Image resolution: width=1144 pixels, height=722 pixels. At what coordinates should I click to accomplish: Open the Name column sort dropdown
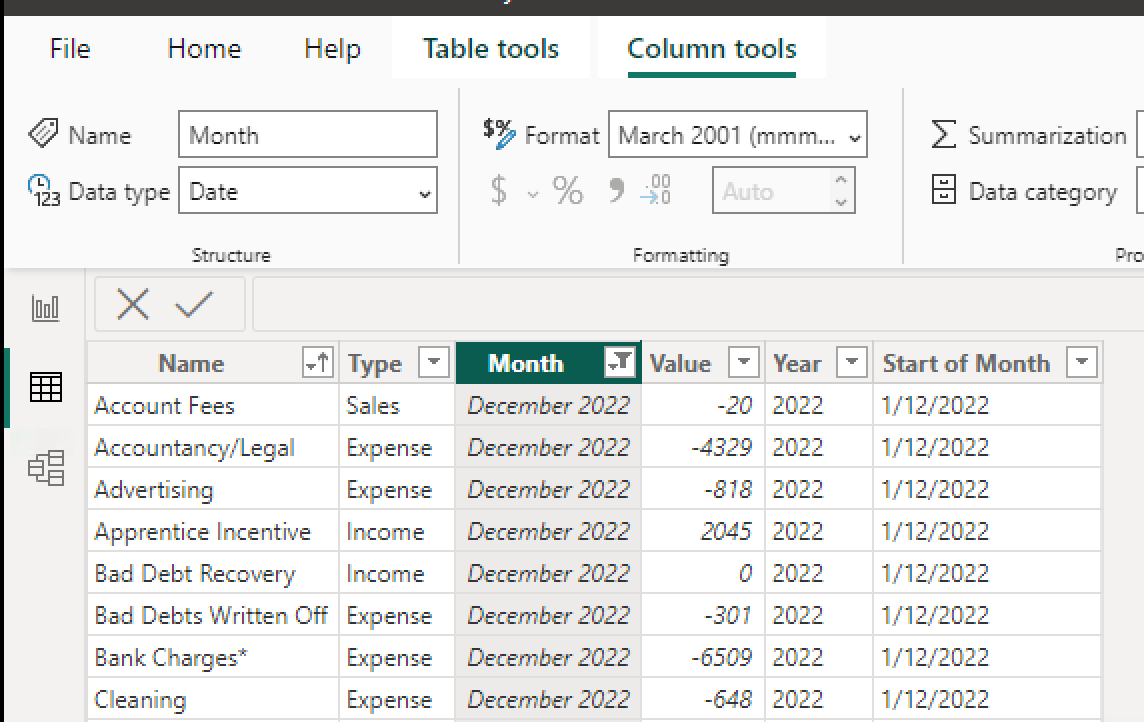coord(317,362)
